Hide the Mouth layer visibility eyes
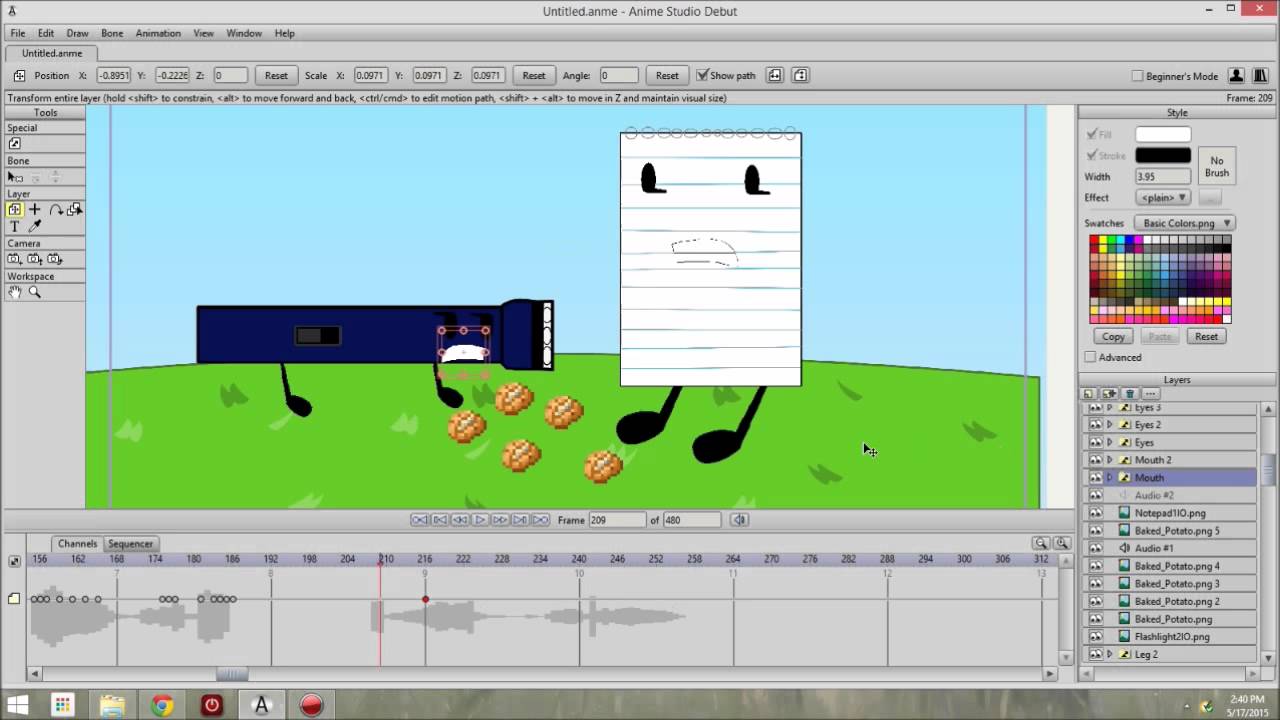1280x720 pixels. pos(1095,478)
